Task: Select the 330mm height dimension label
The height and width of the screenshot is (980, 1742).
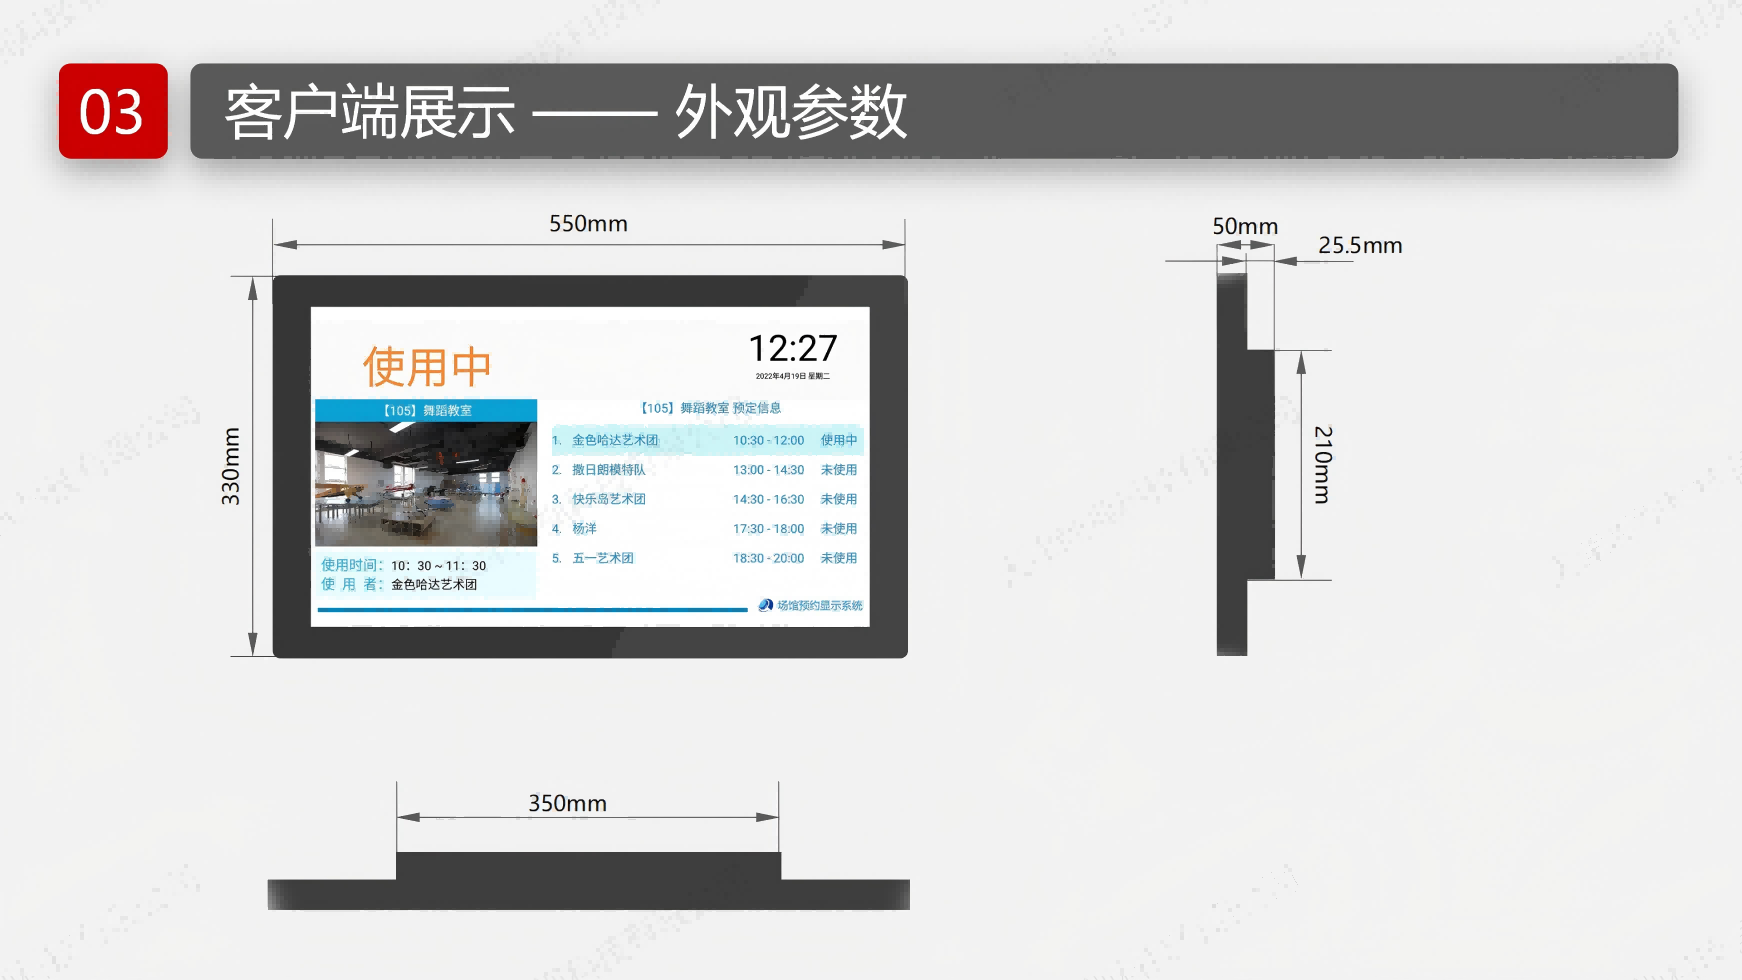Action: pos(231,466)
